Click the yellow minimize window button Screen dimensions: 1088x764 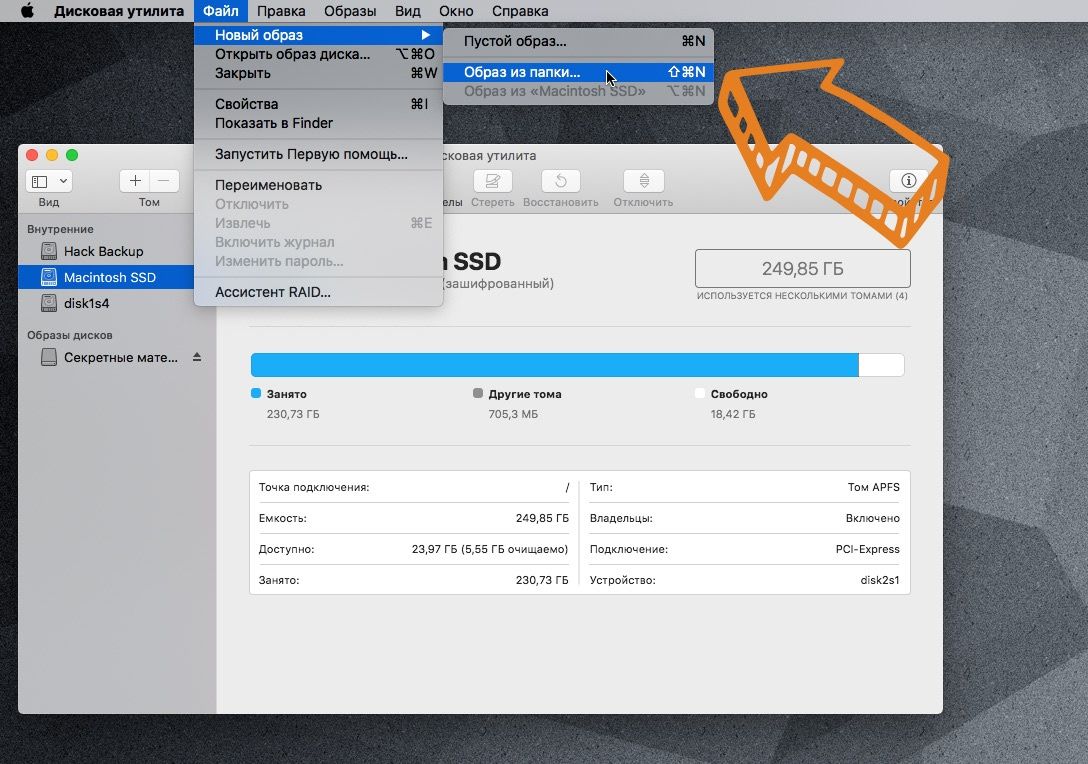[x=52, y=155]
